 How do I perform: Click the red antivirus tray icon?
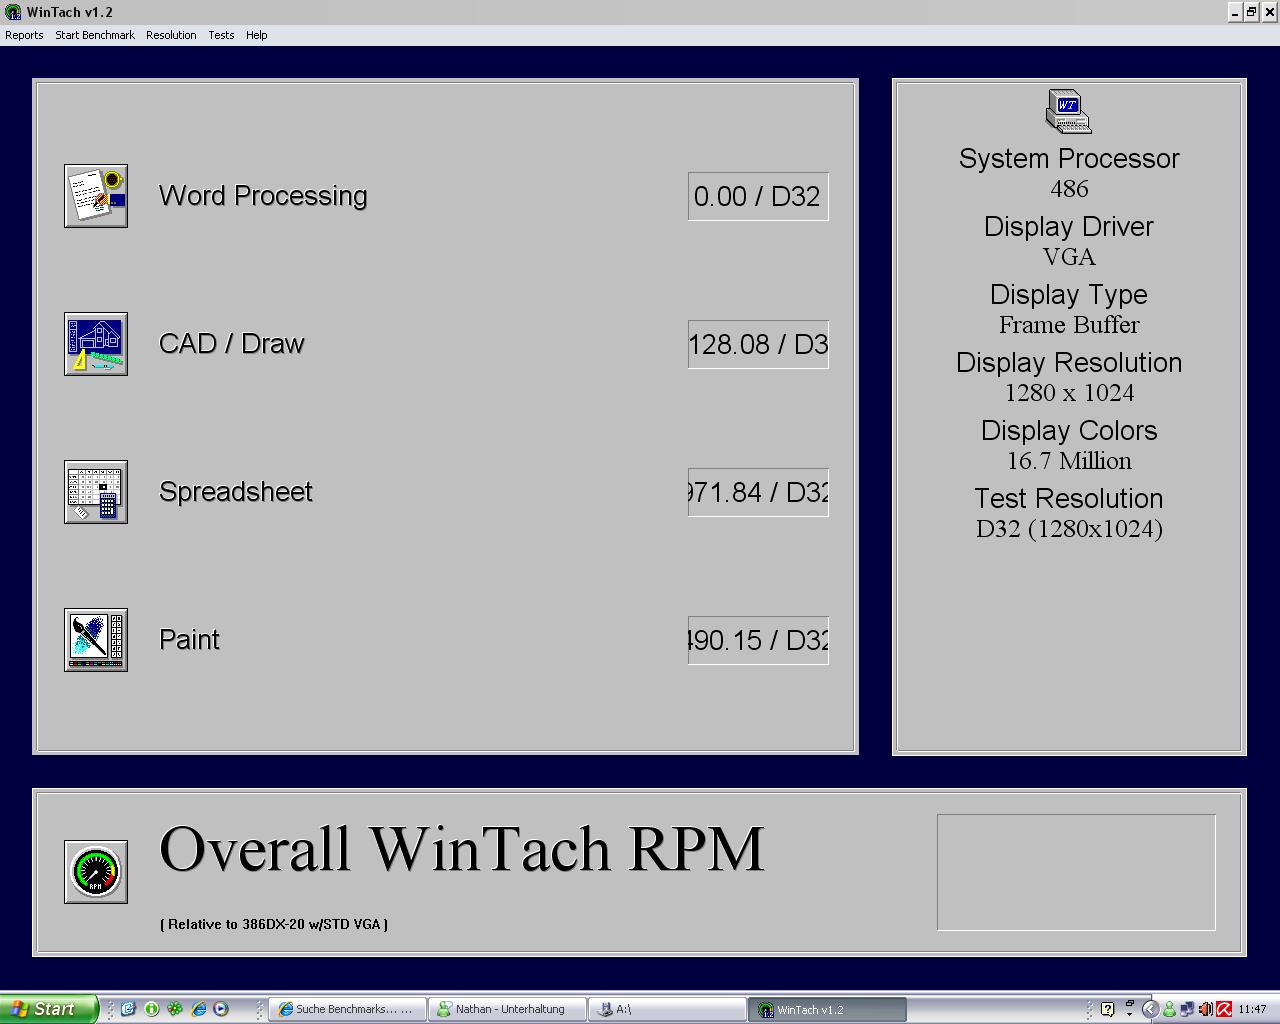point(1223,1009)
